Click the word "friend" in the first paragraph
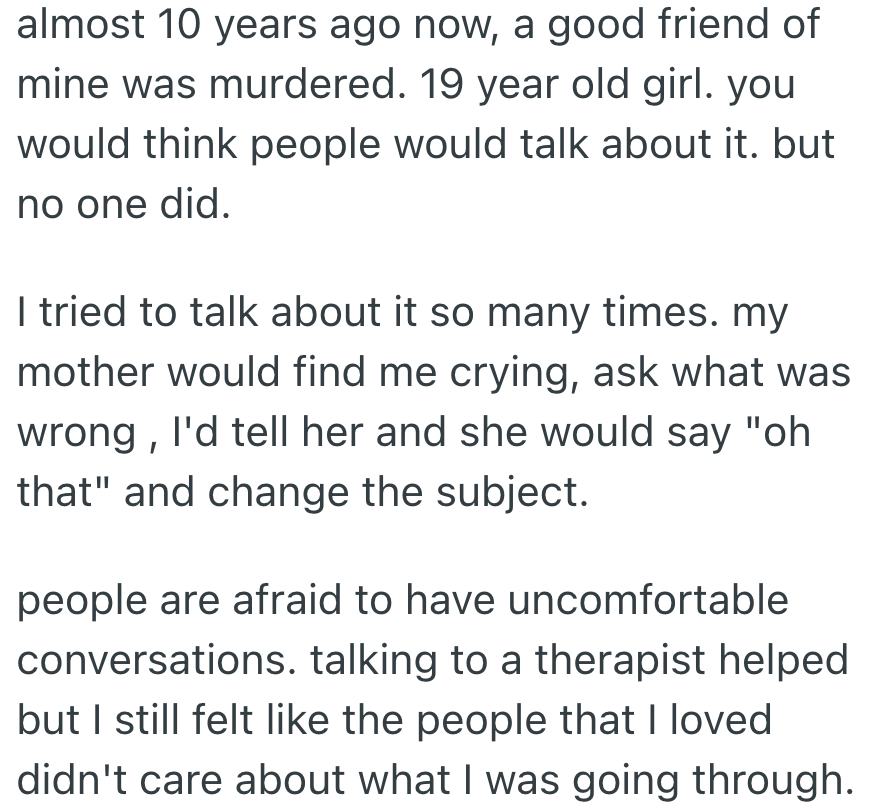Image resolution: width=878 pixels, height=808 pixels. 696,24
